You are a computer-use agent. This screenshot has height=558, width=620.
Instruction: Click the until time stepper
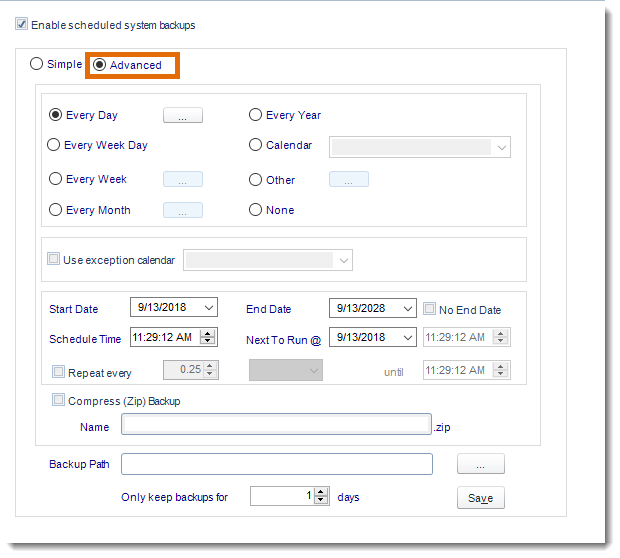pyautogui.click(x=501, y=371)
